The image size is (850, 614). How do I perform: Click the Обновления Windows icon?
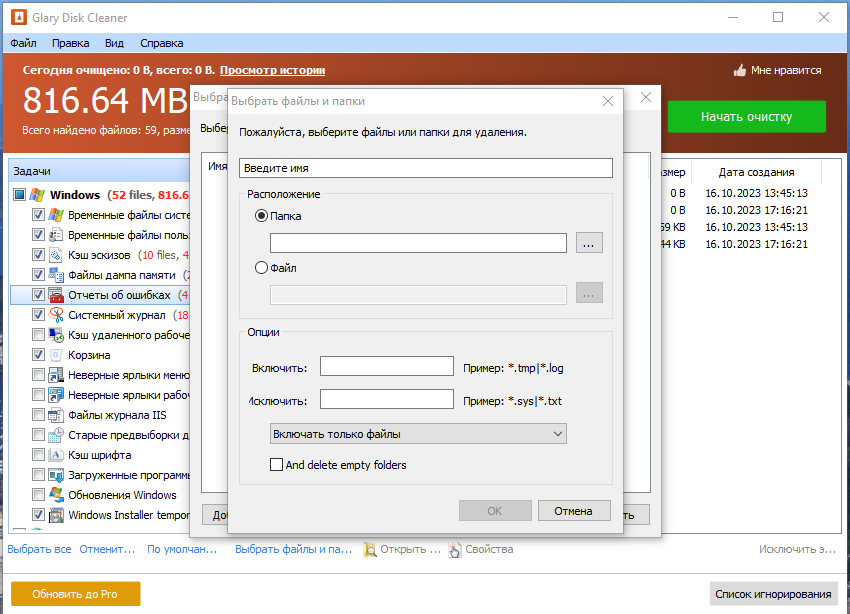pos(56,495)
